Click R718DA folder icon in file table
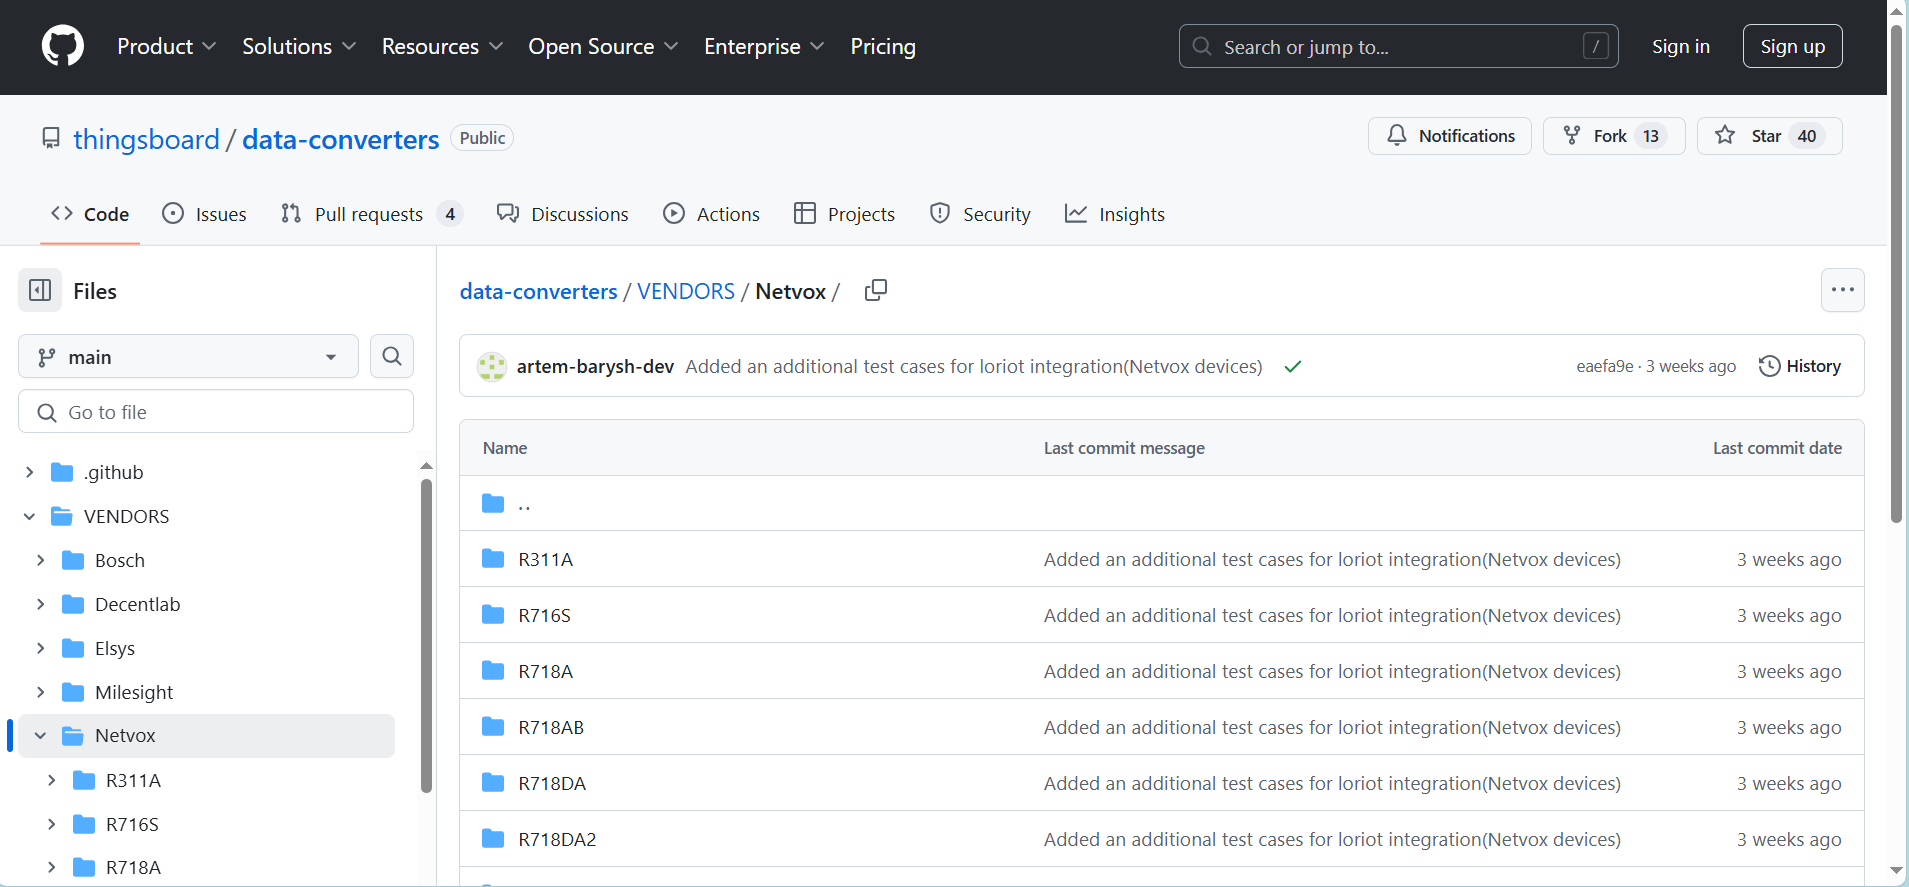1909x887 pixels. click(493, 783)
